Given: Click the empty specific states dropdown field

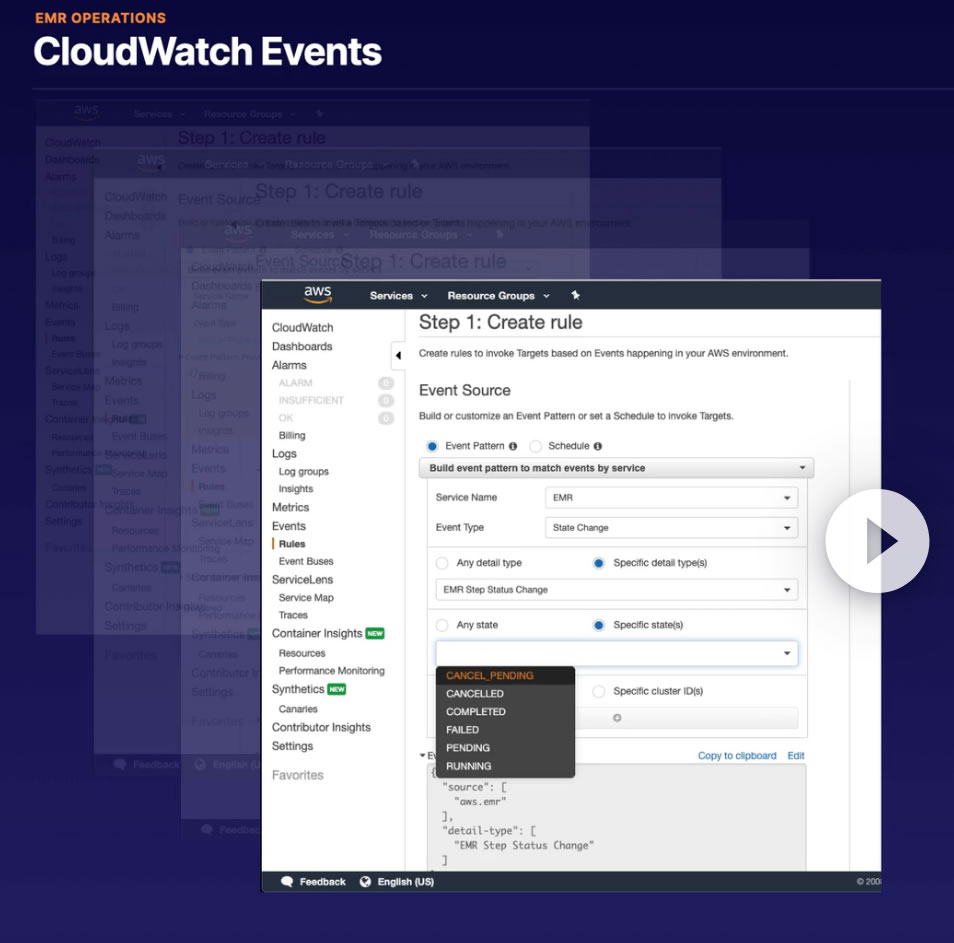Looking at the screenshot, I should (x=617, y=653).
